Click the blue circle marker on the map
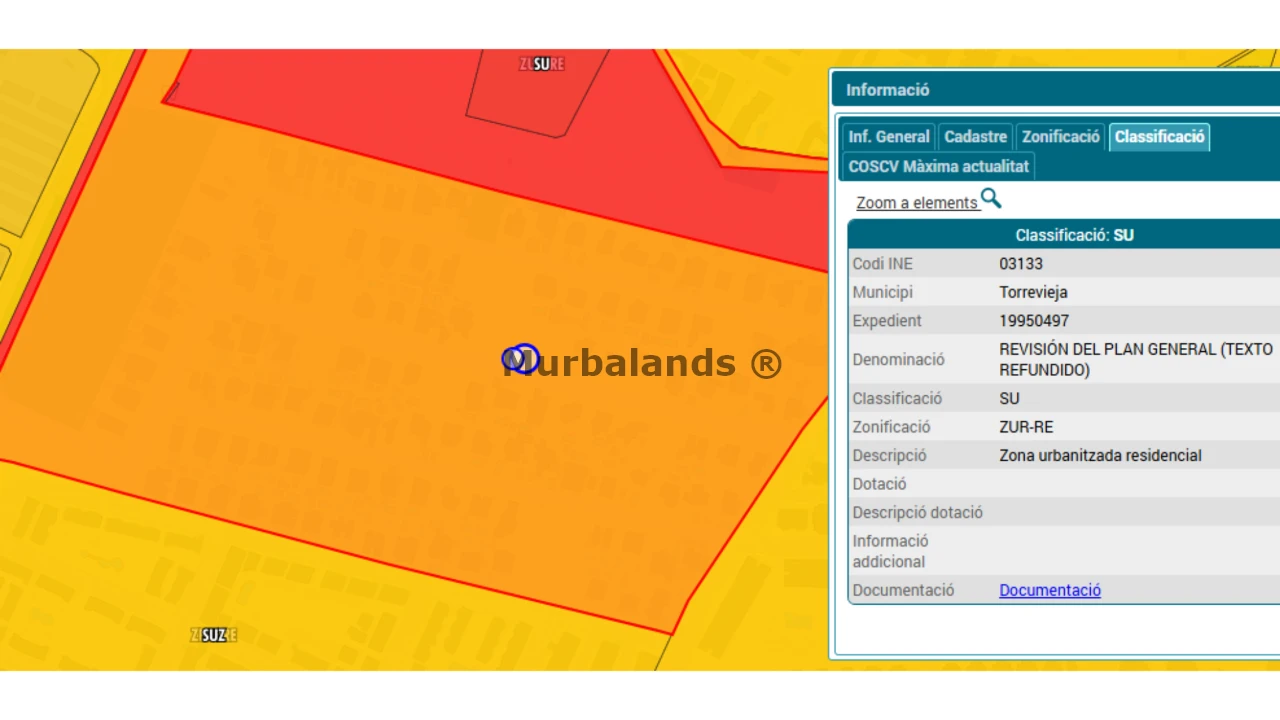The width and height of the screenshot is (1280, 720). coord(521,359)
